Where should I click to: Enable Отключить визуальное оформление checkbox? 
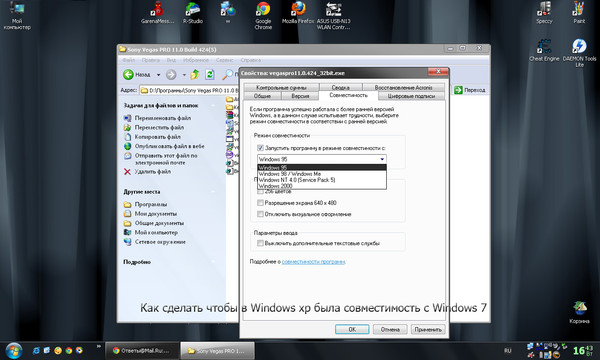tap(260, 214)
